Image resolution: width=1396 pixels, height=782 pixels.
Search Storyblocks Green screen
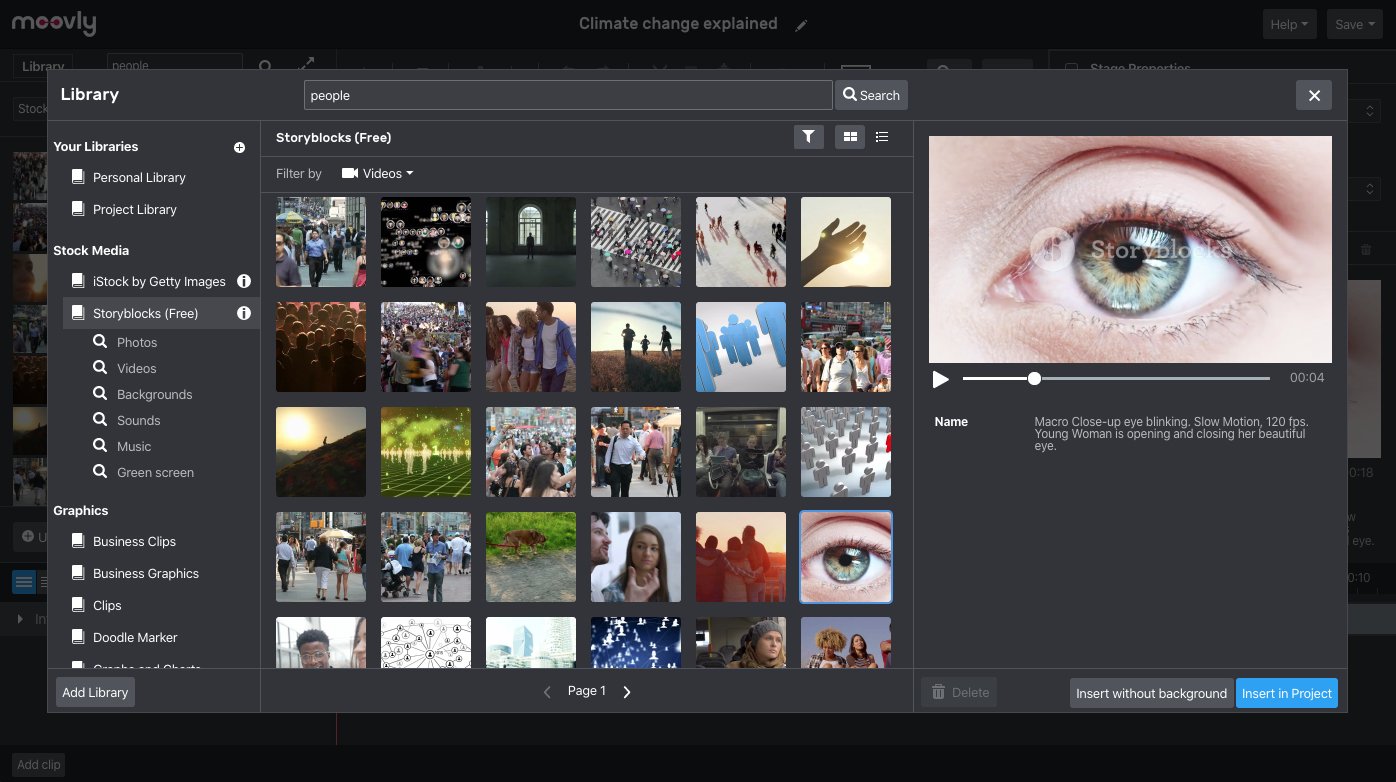pyautogui.click(x=155, y=472)
